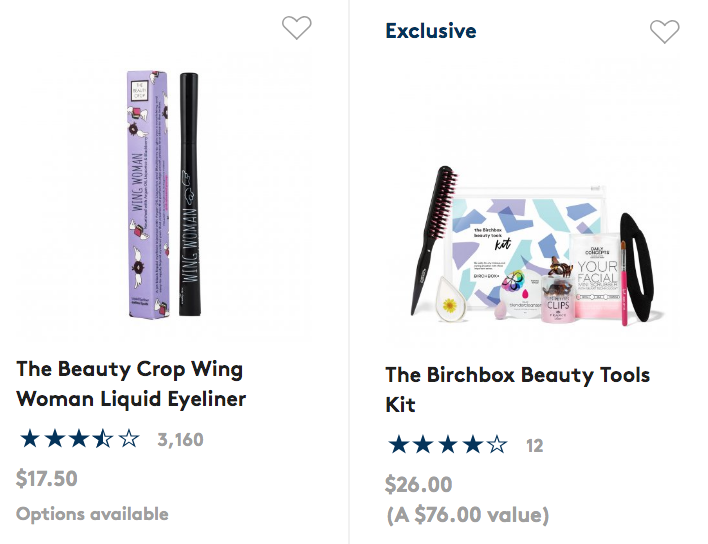Favorite the Wing Woman Liquid Eyeliner with heart
The height and width of the screenshot is (544, 708).
click(296, 28)
